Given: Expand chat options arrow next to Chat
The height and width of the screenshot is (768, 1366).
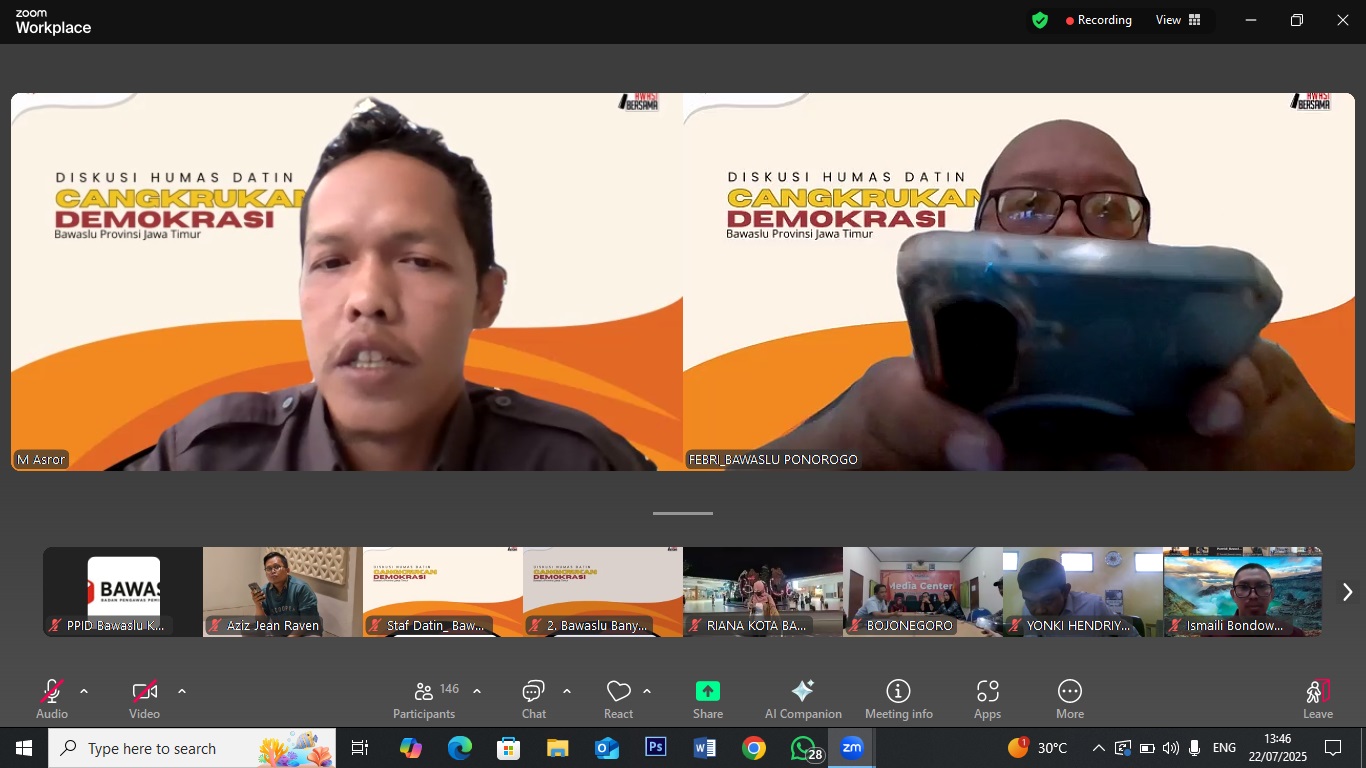Looking at the screenshot, I should pos(567,691).
